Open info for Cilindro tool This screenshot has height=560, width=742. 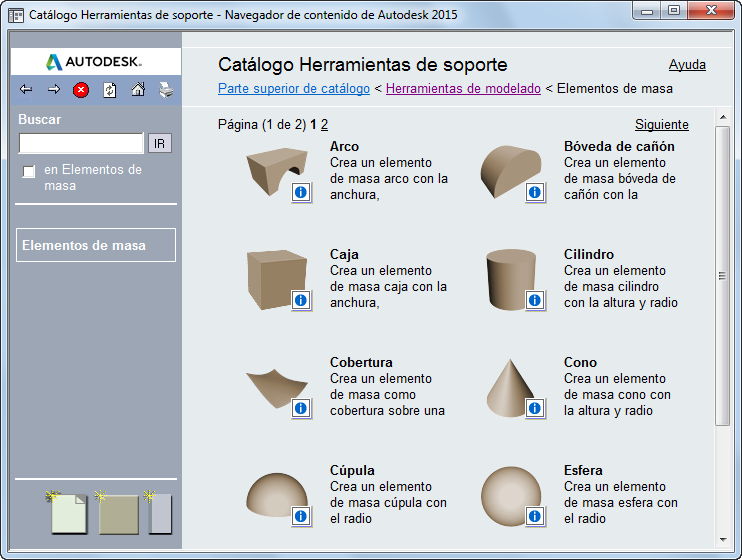(535, 301)
